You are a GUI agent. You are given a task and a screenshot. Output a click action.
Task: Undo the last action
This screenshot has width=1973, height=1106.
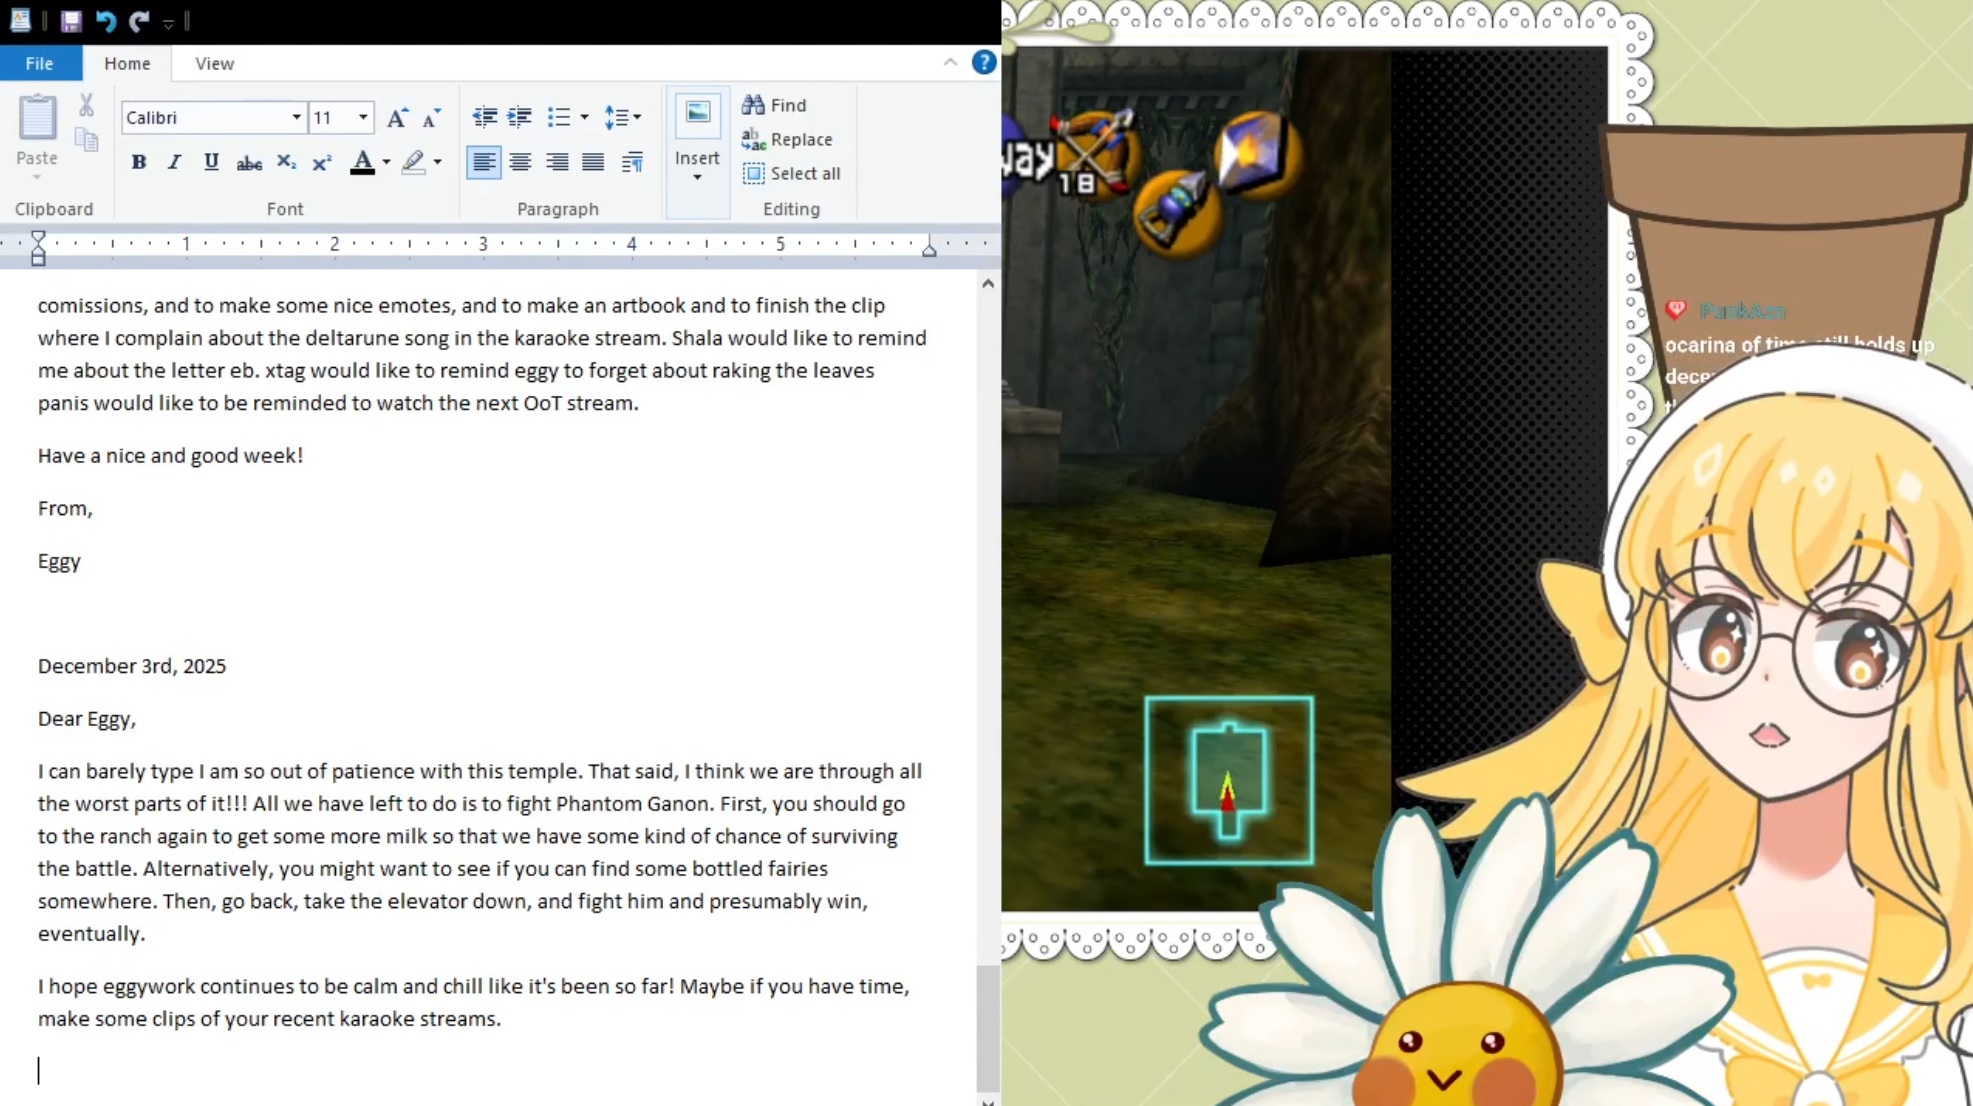pos(106,21)
